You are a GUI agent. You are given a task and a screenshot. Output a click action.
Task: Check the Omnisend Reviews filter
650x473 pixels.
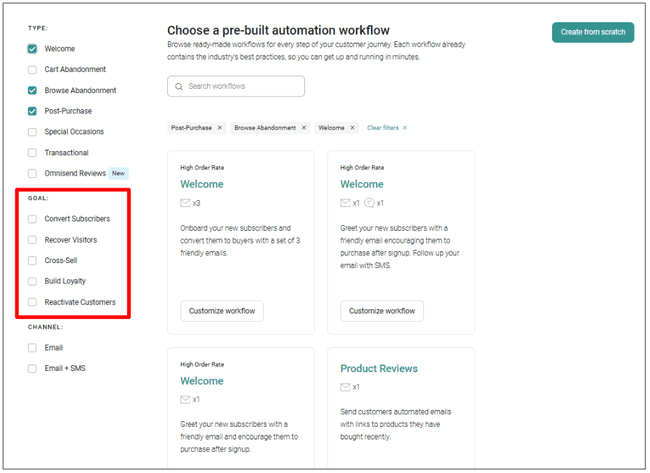click(33, 174)
